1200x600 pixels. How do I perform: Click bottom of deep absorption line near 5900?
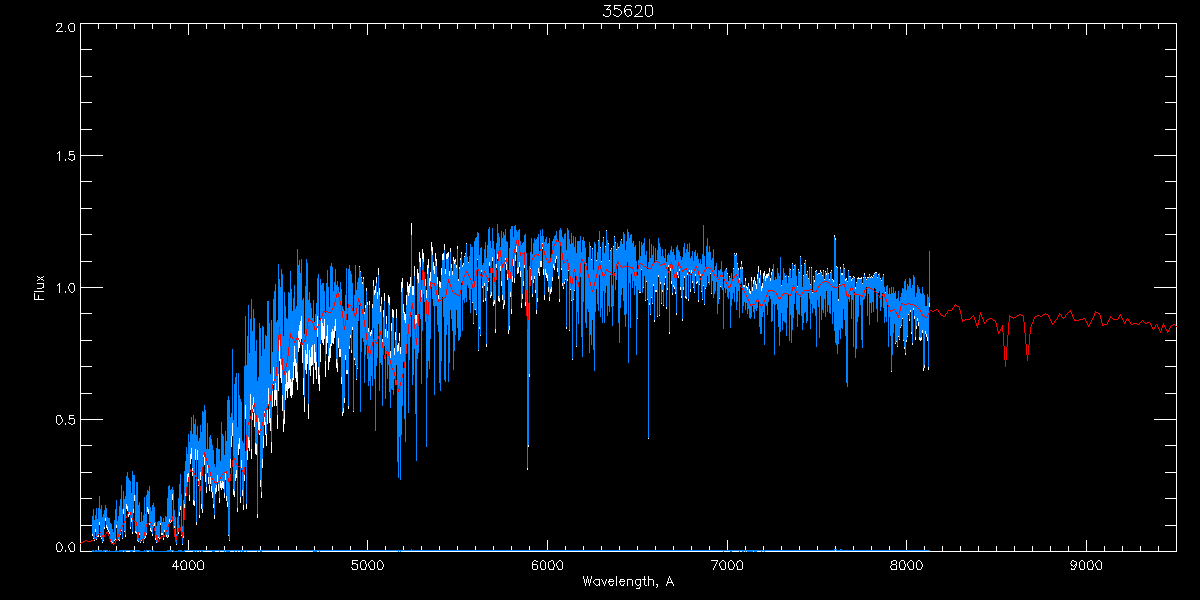click(x=528, y=466)
